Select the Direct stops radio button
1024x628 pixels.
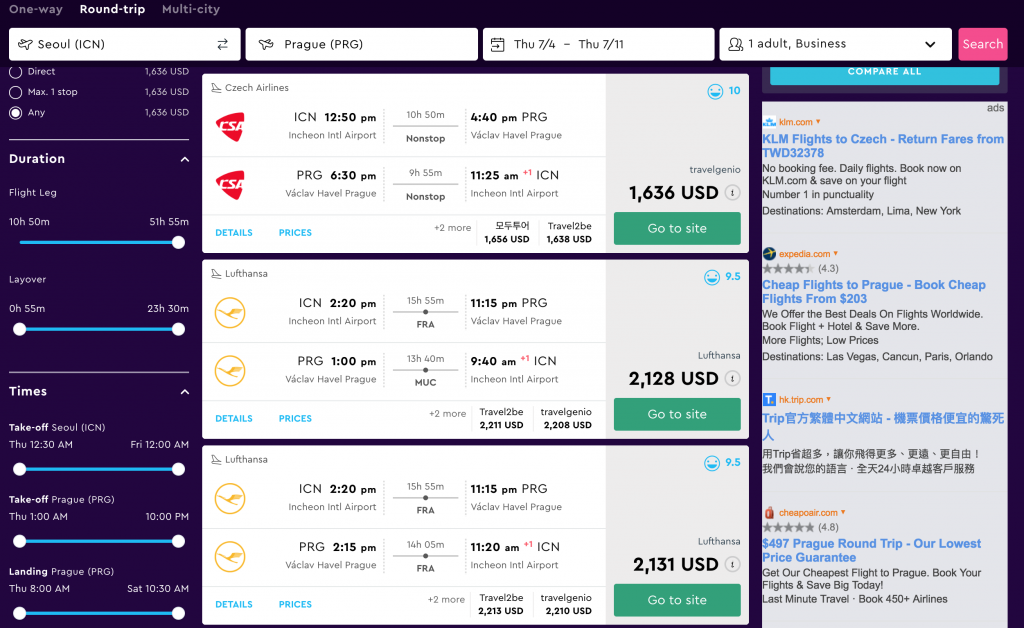coord(16,72)
